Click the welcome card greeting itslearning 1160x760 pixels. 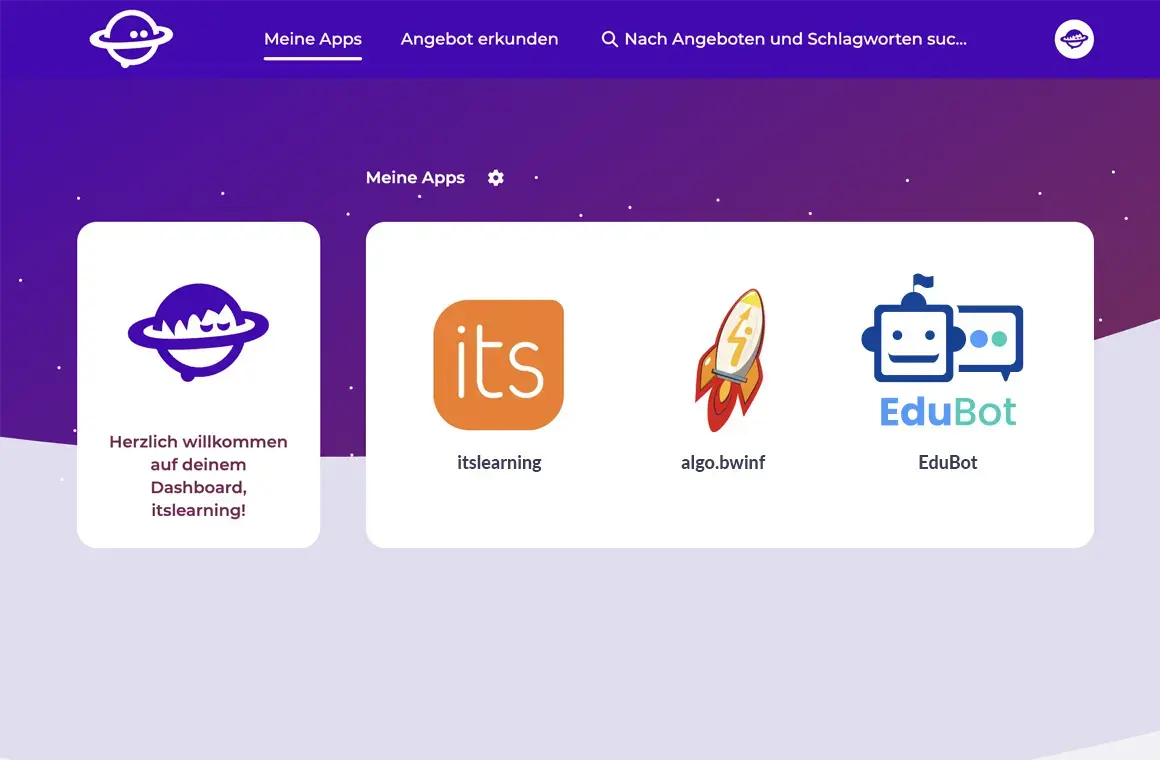[x=198, y=476]
